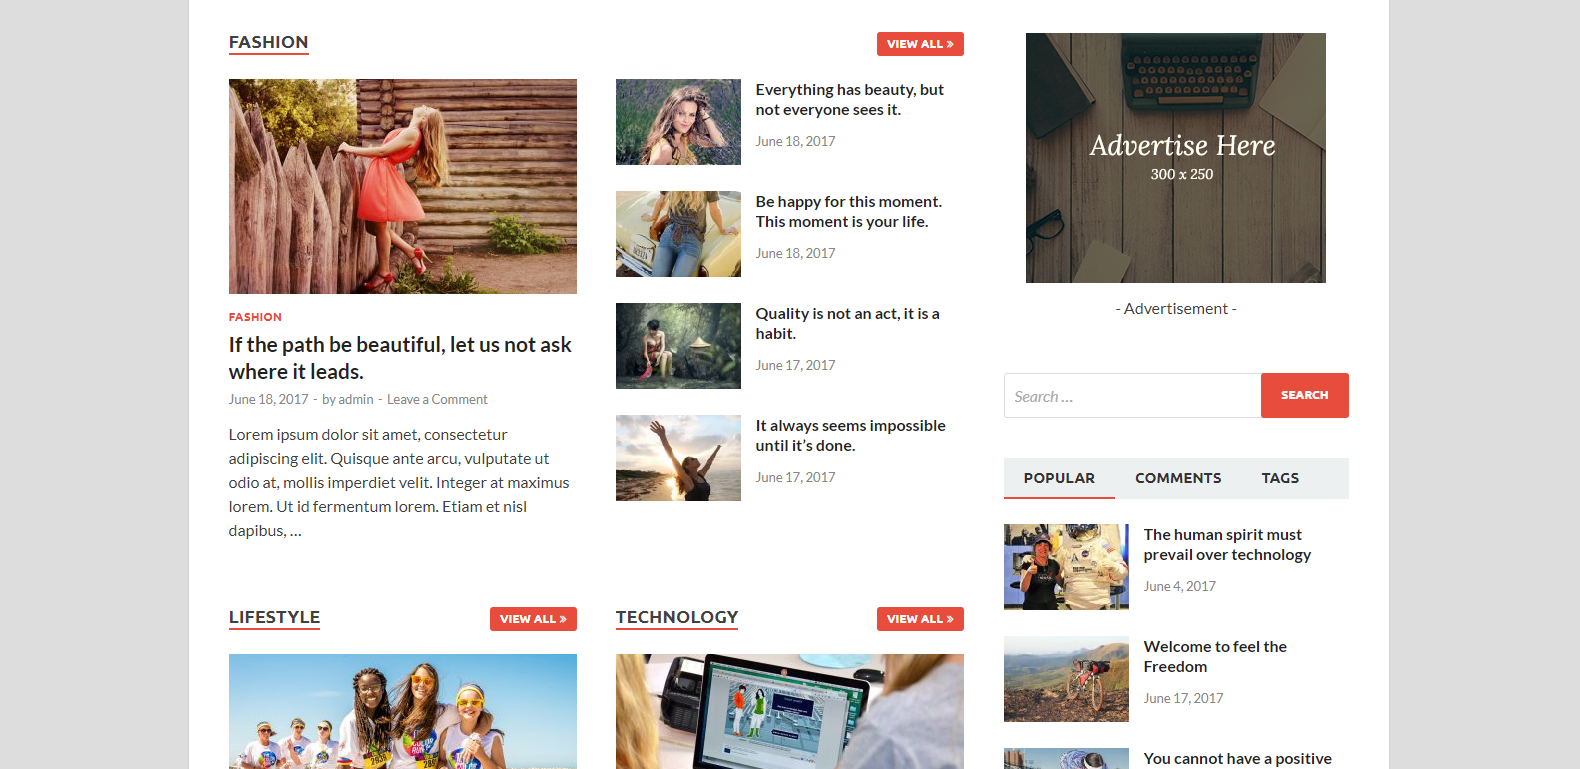Switch to the Comments tab
This screenshot has height=769, width=1580.
[x=1177, y=478]
